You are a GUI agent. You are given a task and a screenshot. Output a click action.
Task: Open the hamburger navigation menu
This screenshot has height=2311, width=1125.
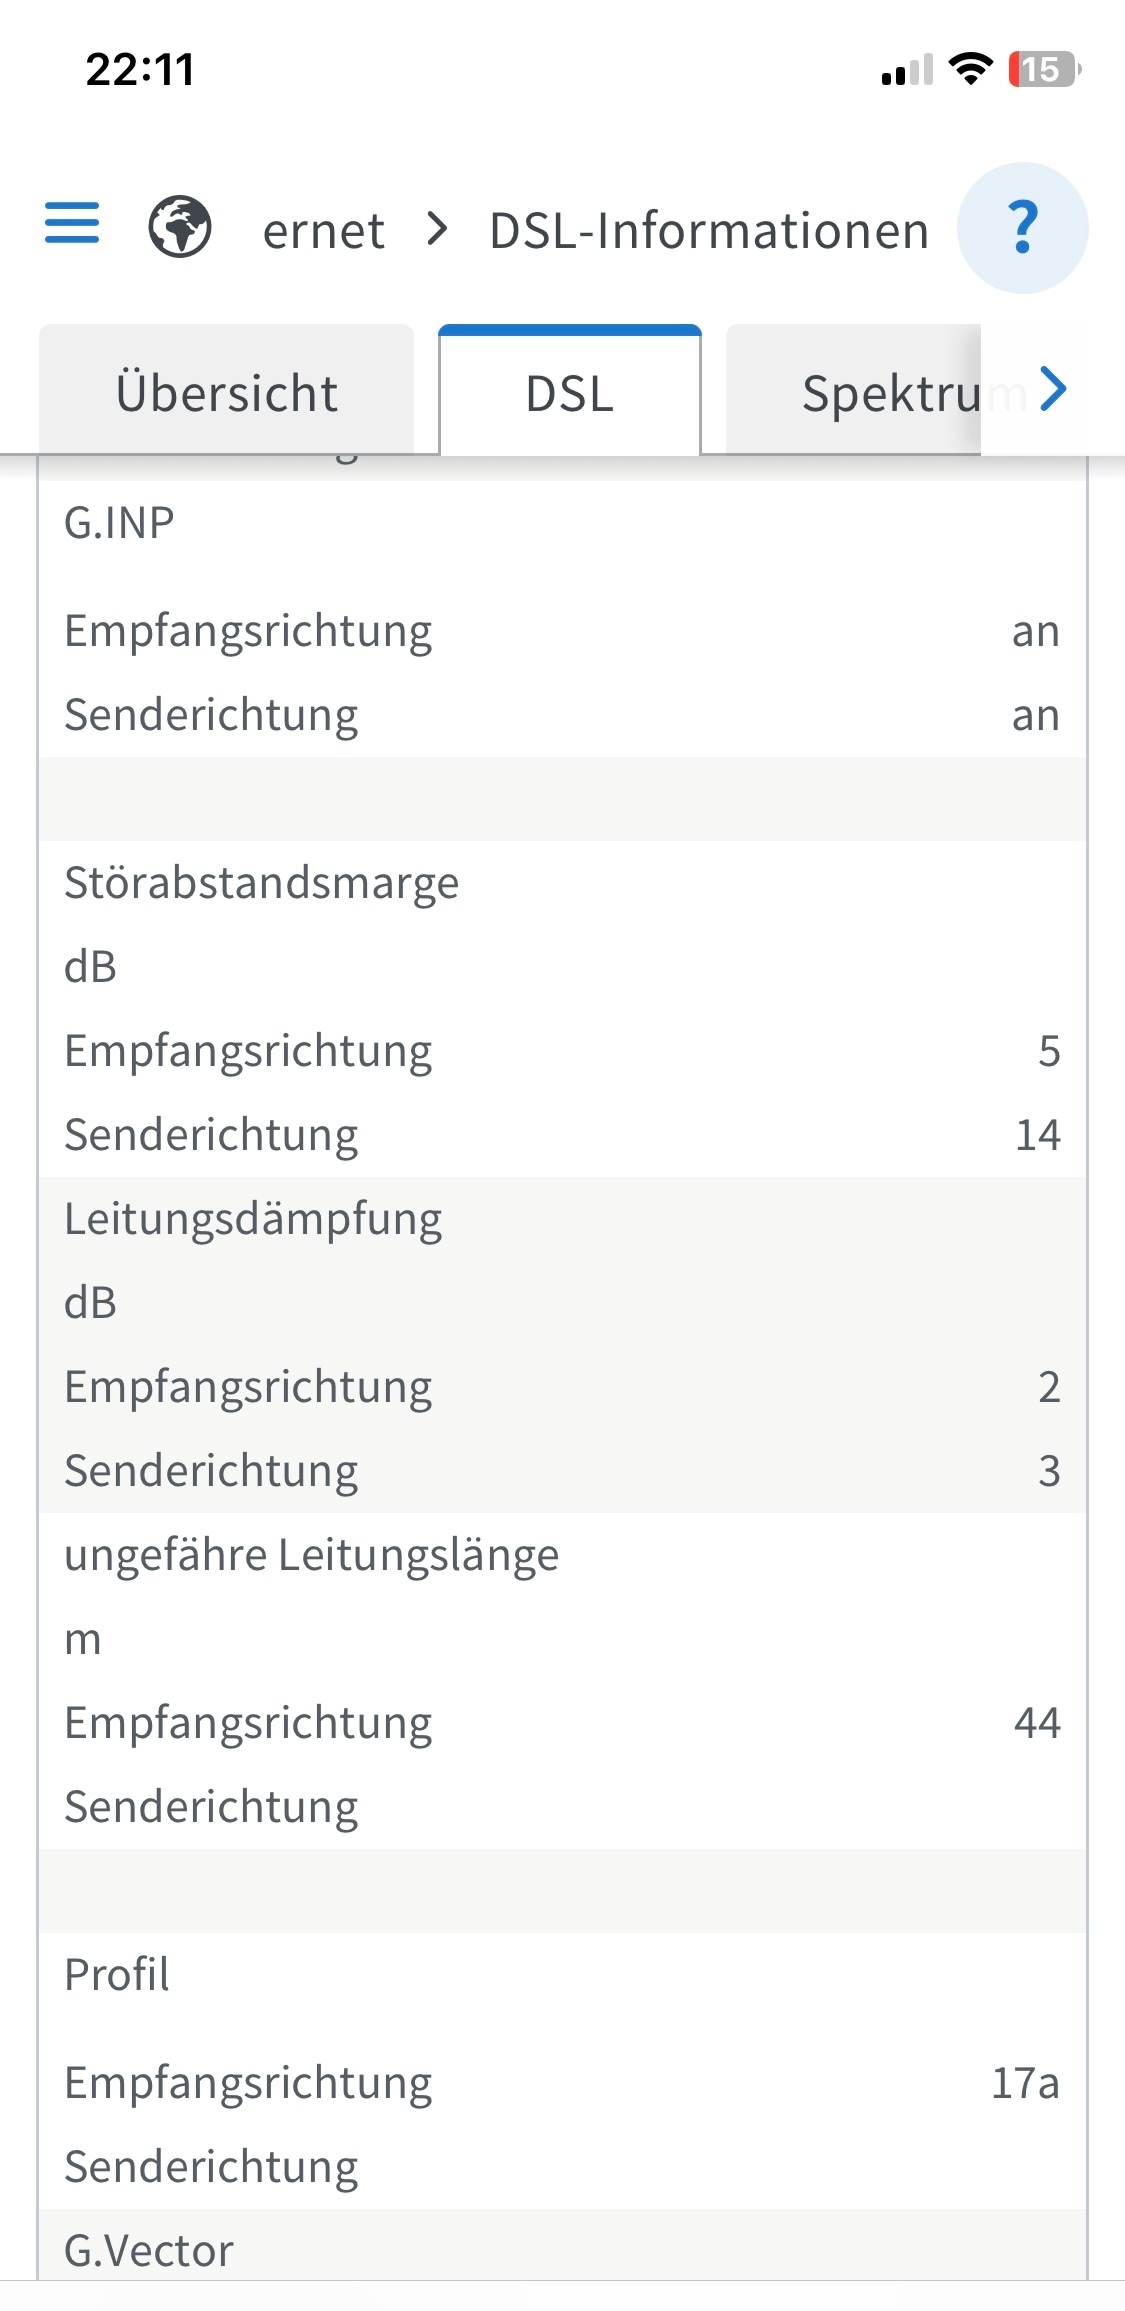tap(72, 223)
